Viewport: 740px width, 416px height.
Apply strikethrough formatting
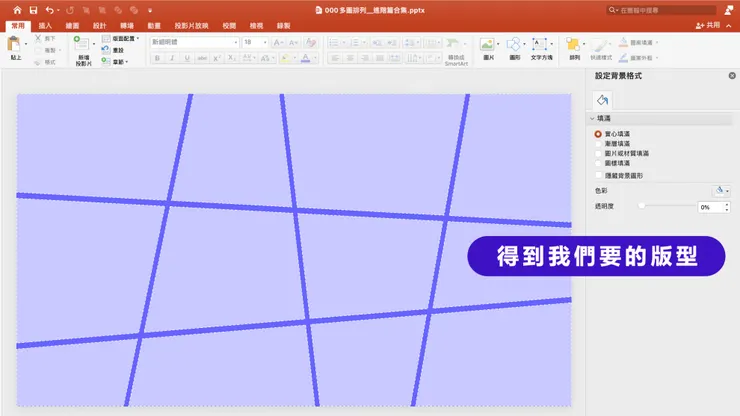[x=202, y=58]
